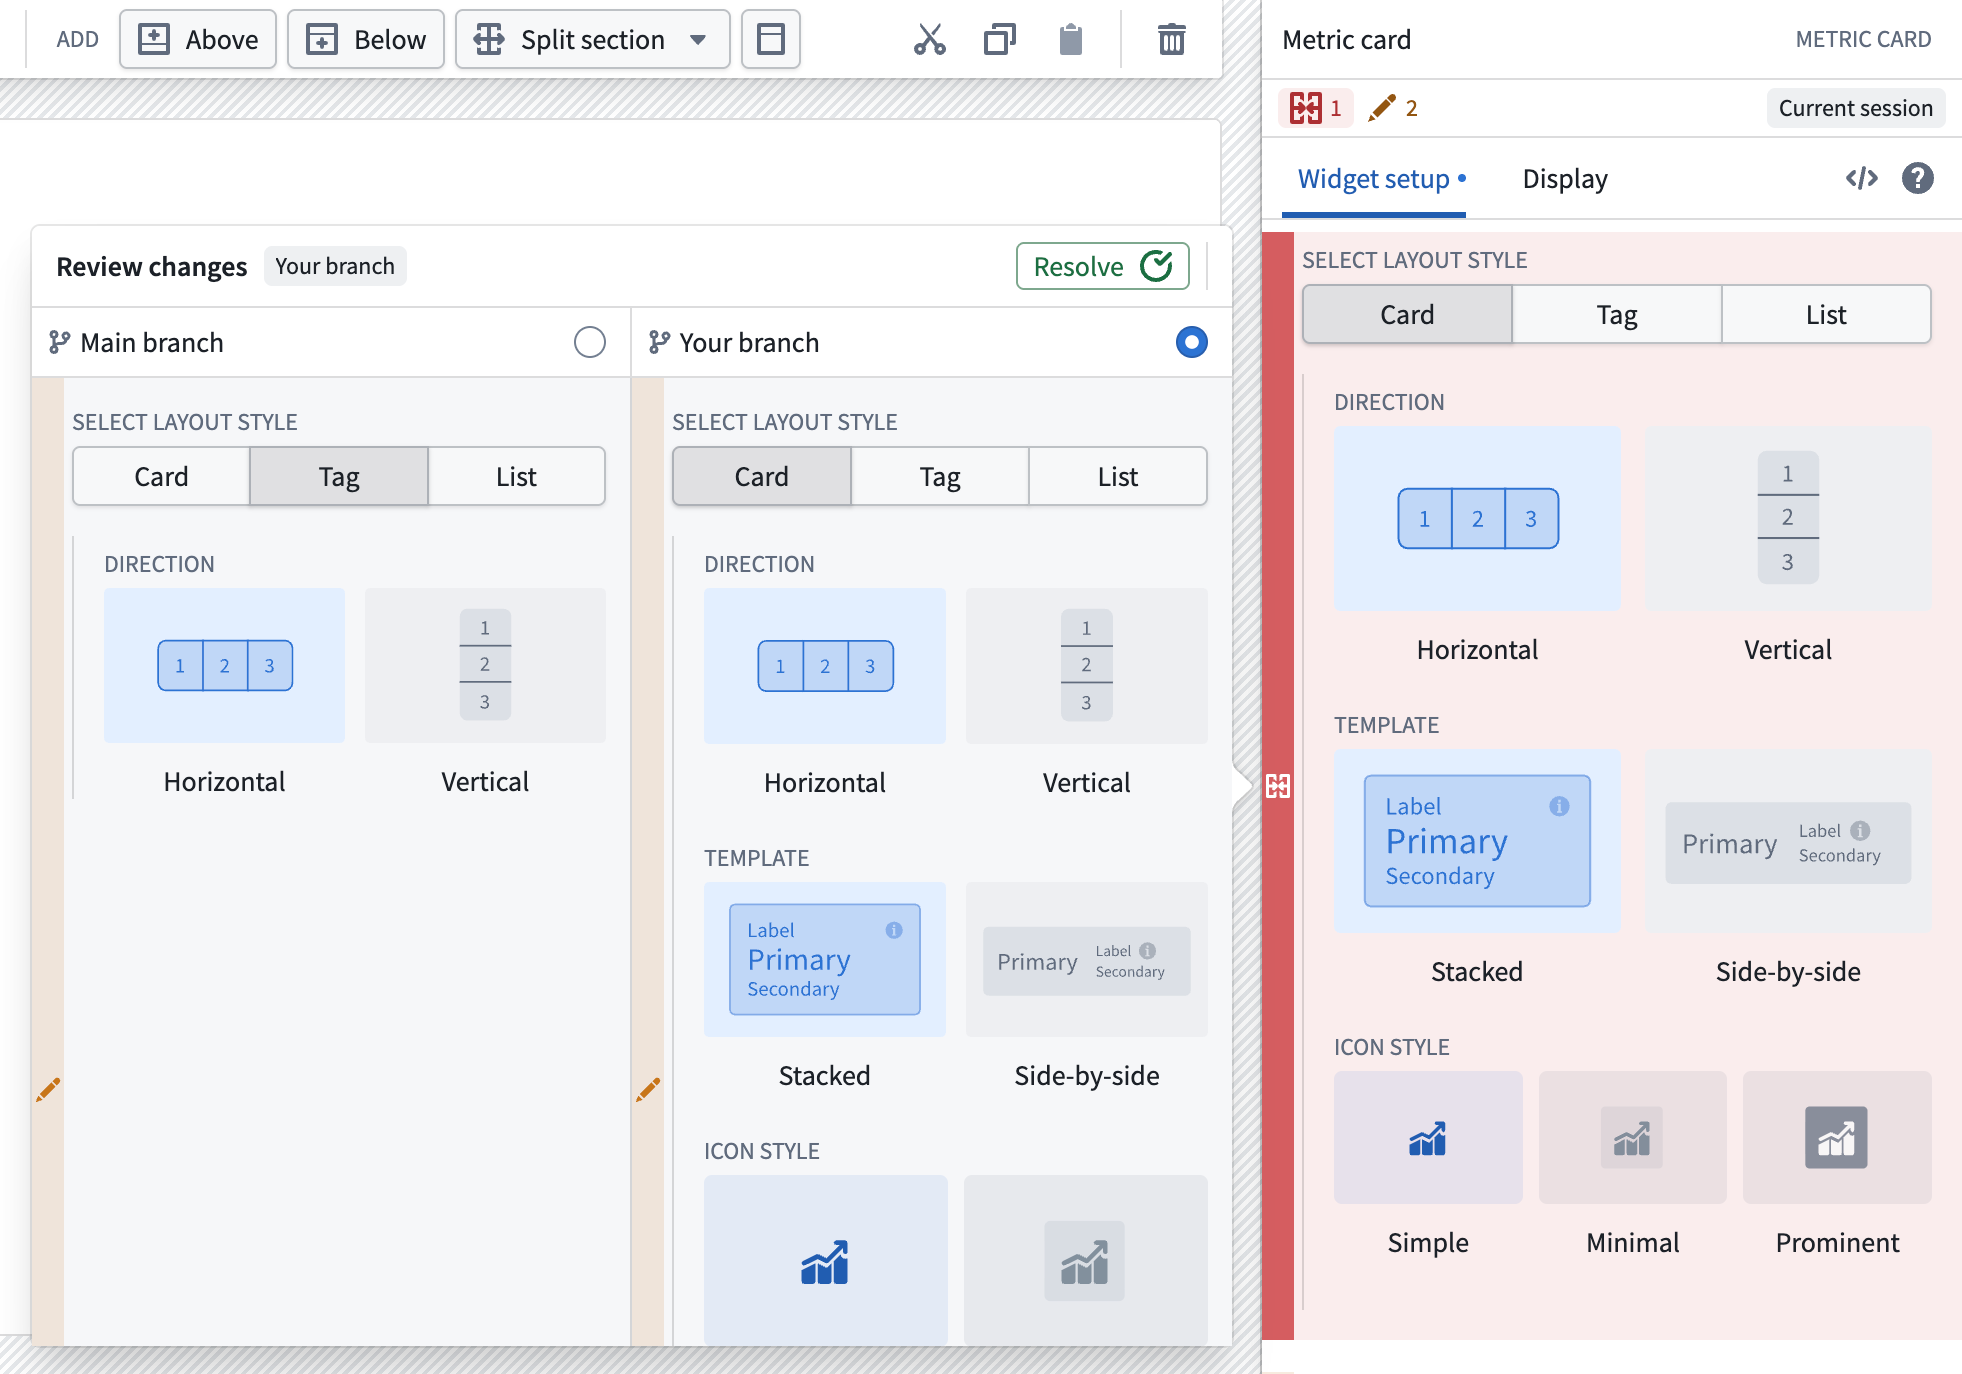Choose Tag layout in Main branch pane
The image size is (1962, 1374).
[x=339, y=476]
